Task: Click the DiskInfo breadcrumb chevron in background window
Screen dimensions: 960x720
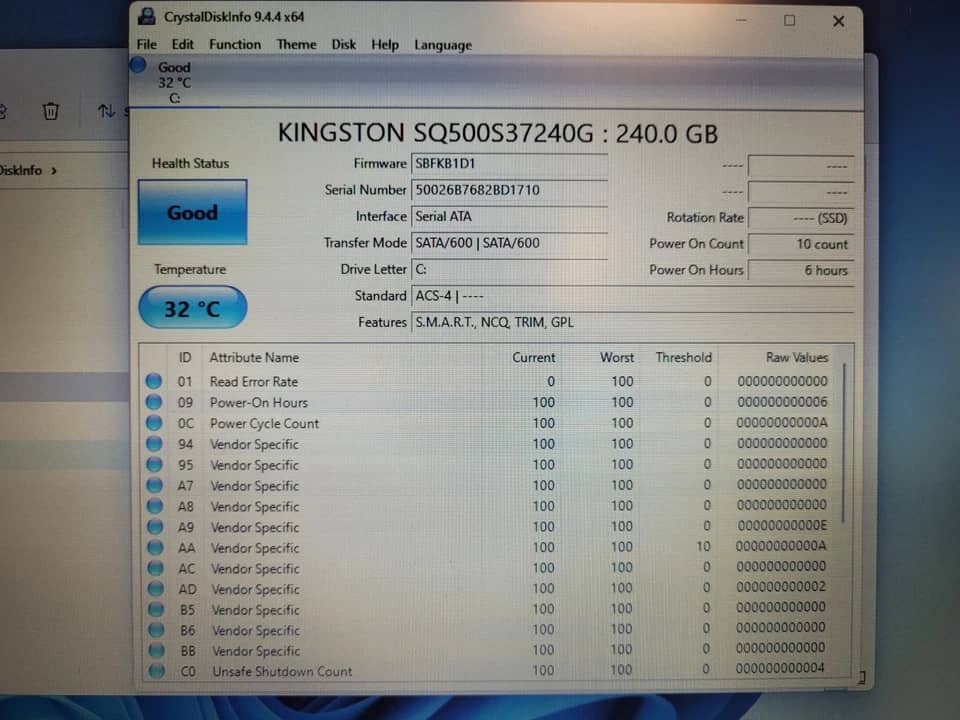Action: tap(54, 171)
